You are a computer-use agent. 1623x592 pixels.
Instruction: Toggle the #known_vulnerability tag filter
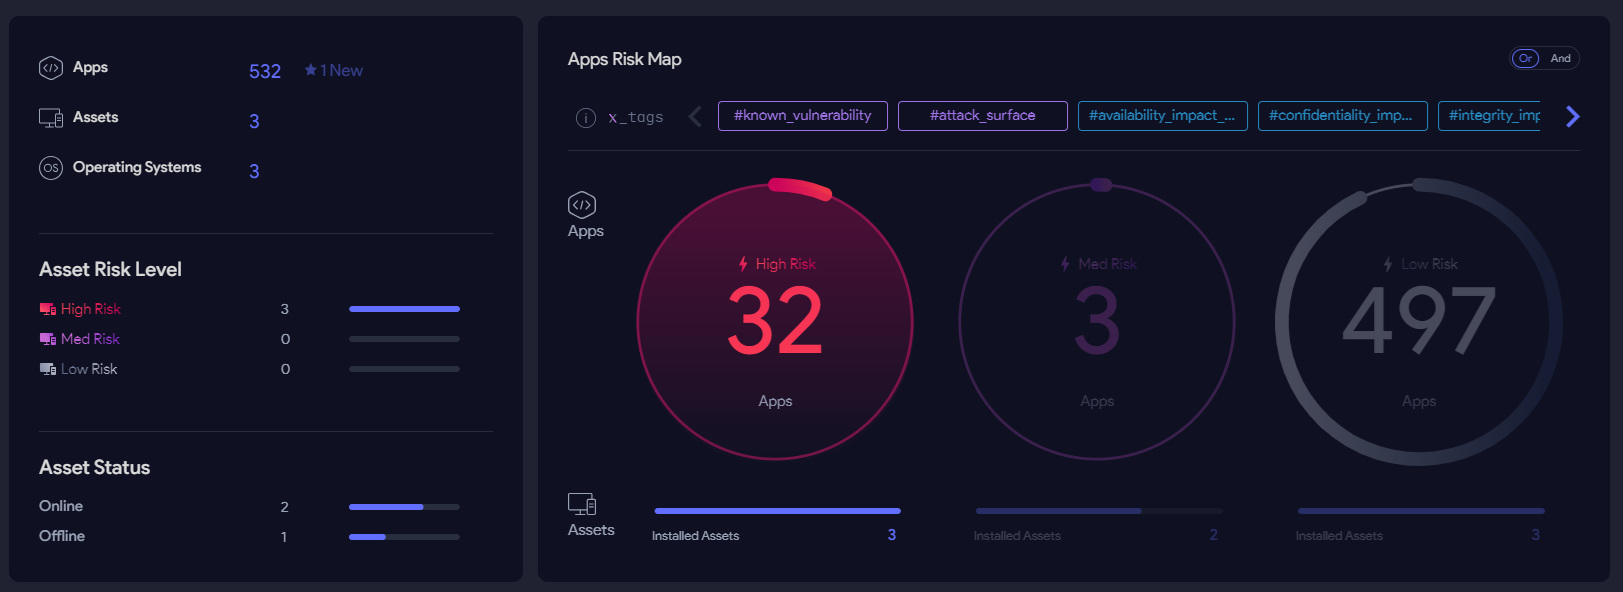tap(802, 116)
